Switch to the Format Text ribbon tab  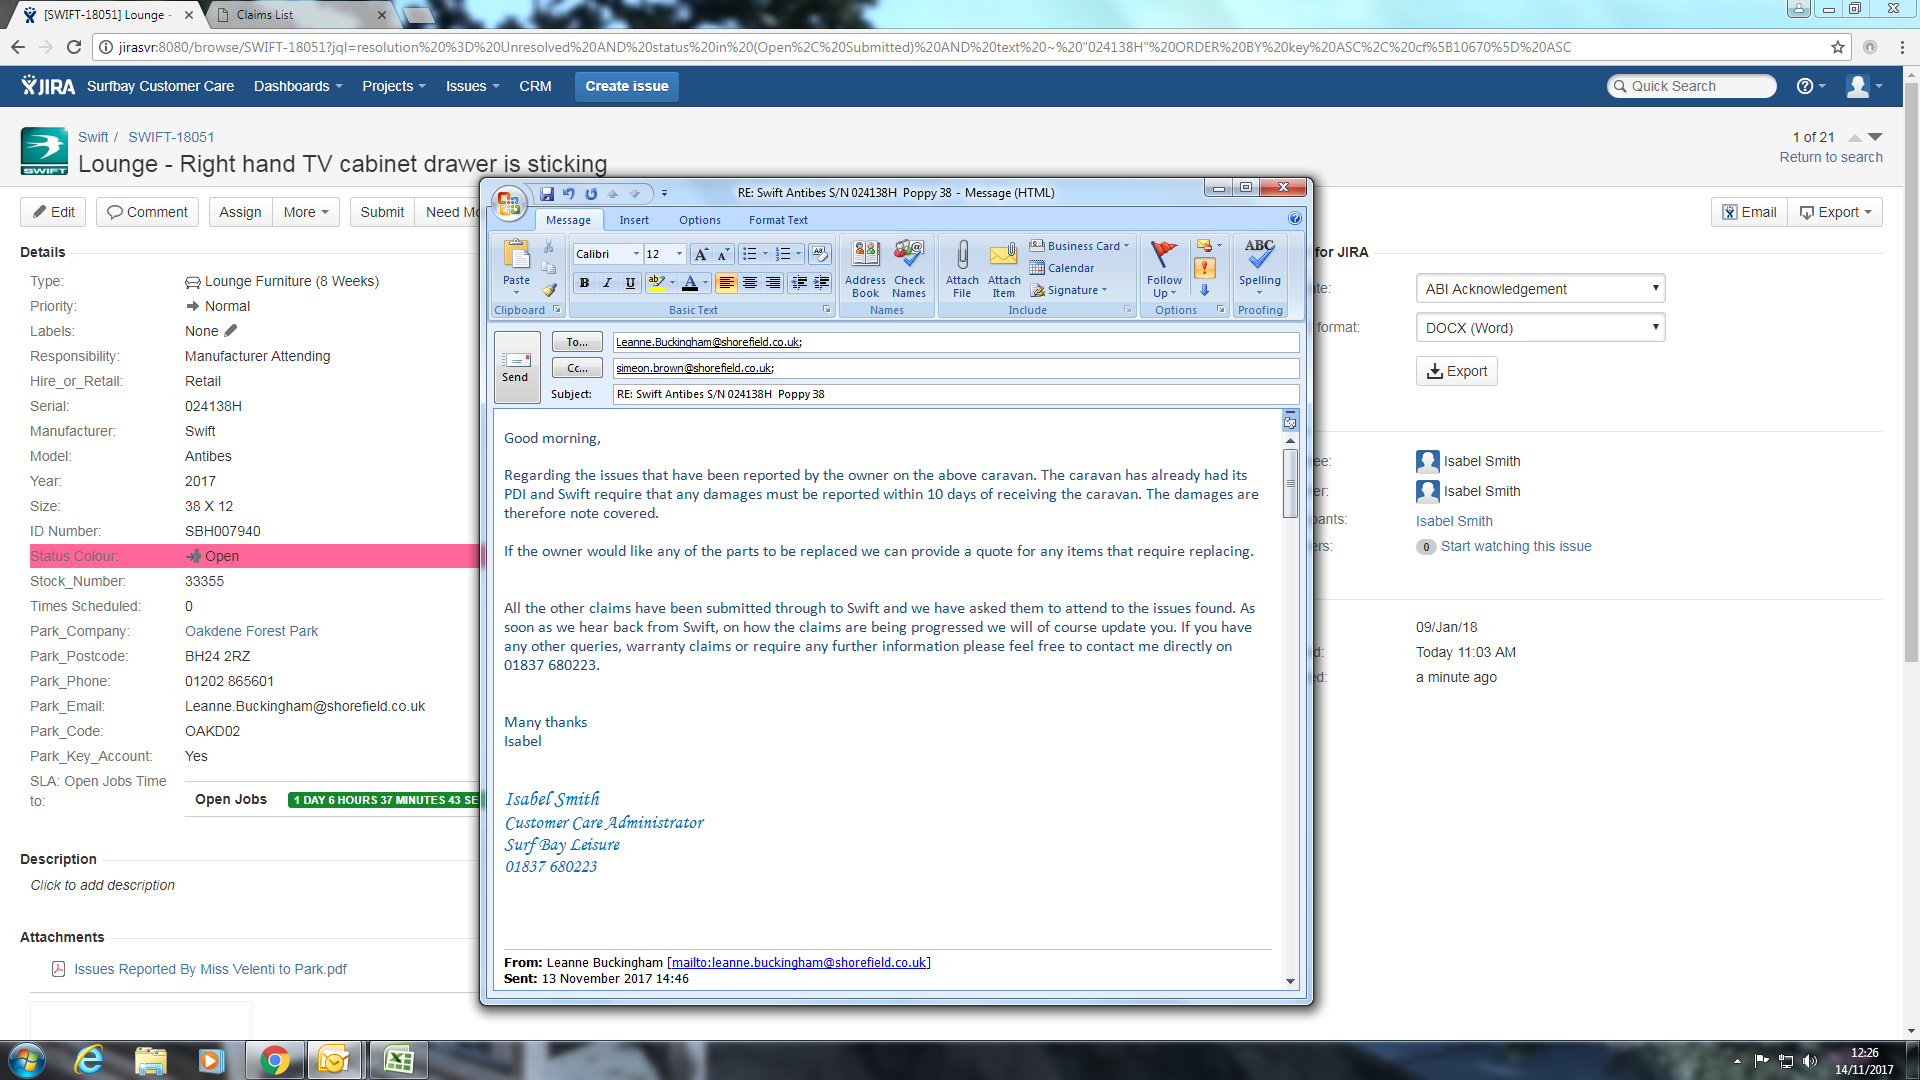tap(777, 220)
